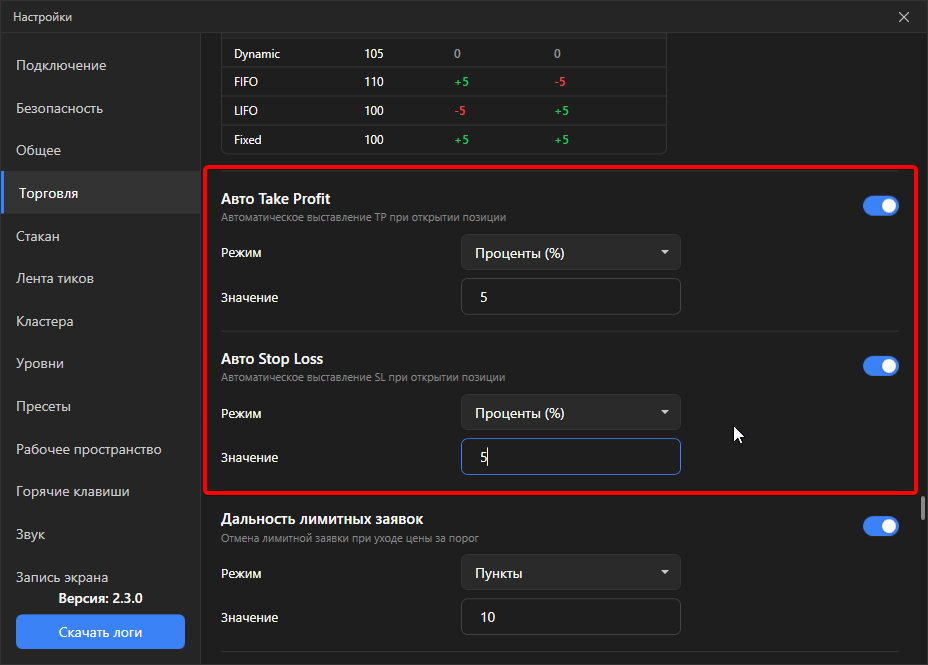The height and width of the screenshot is (665, 928).
Task: Click the Дальность лимитных заявок heading
Action: coord(322,519)
